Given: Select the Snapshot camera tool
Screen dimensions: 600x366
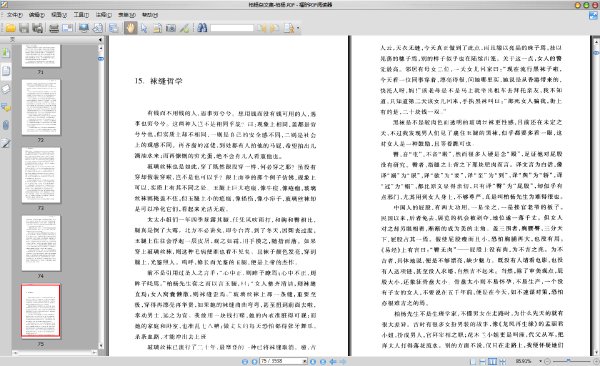Looking at the screenshot, I should [x=171, y=28].
